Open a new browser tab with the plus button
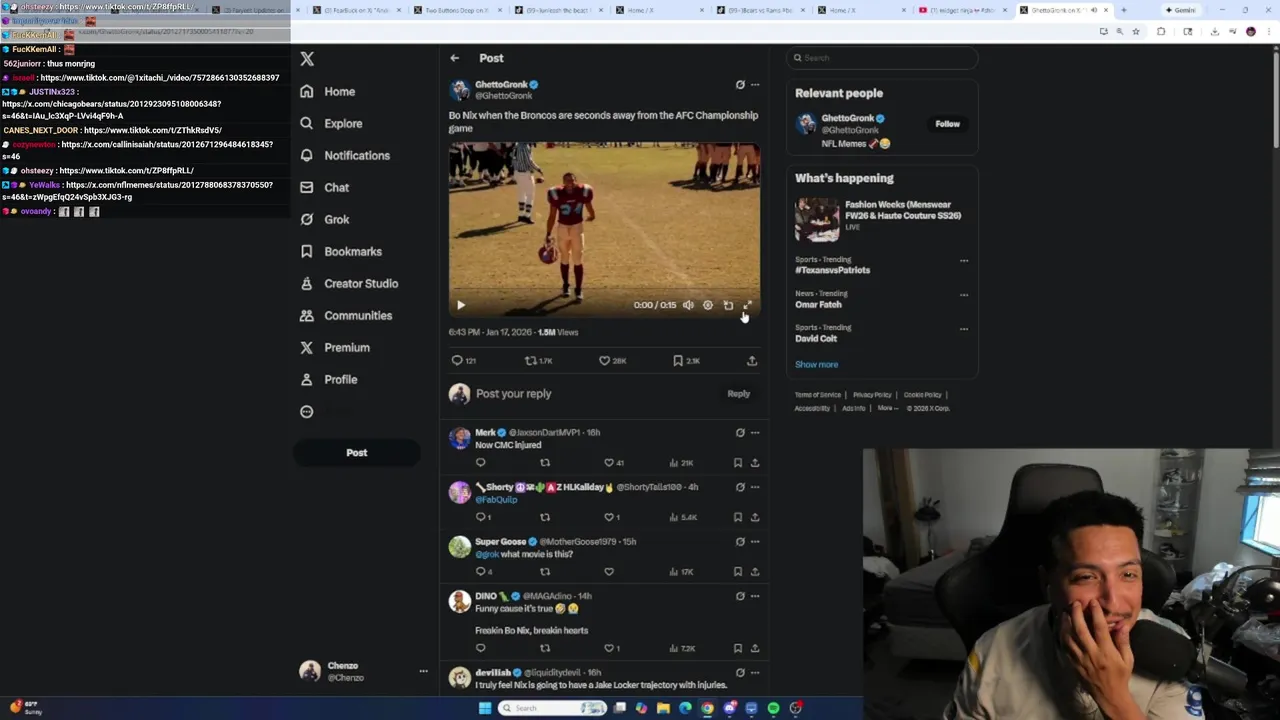 click(x=1123, y=10)
